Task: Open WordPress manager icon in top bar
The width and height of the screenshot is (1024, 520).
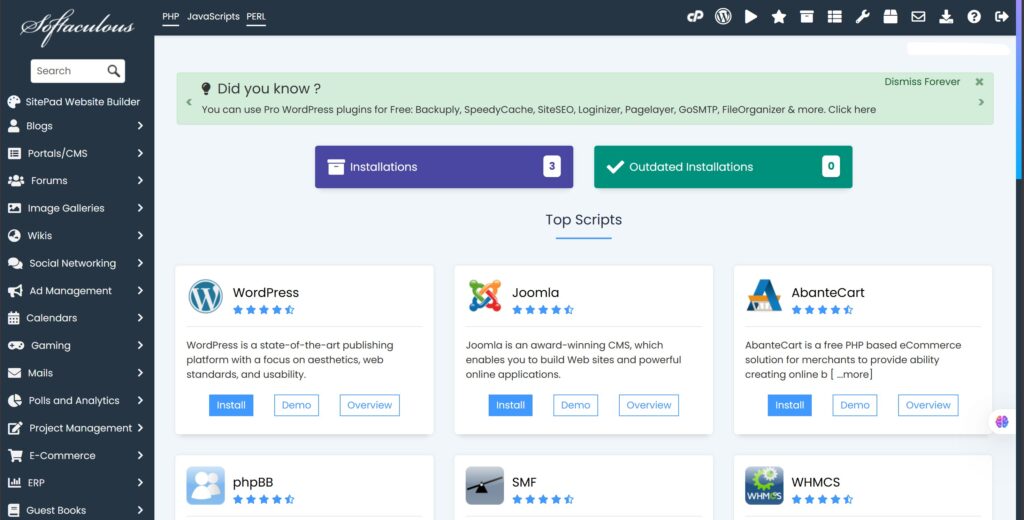Action: [x=723, y=17]
